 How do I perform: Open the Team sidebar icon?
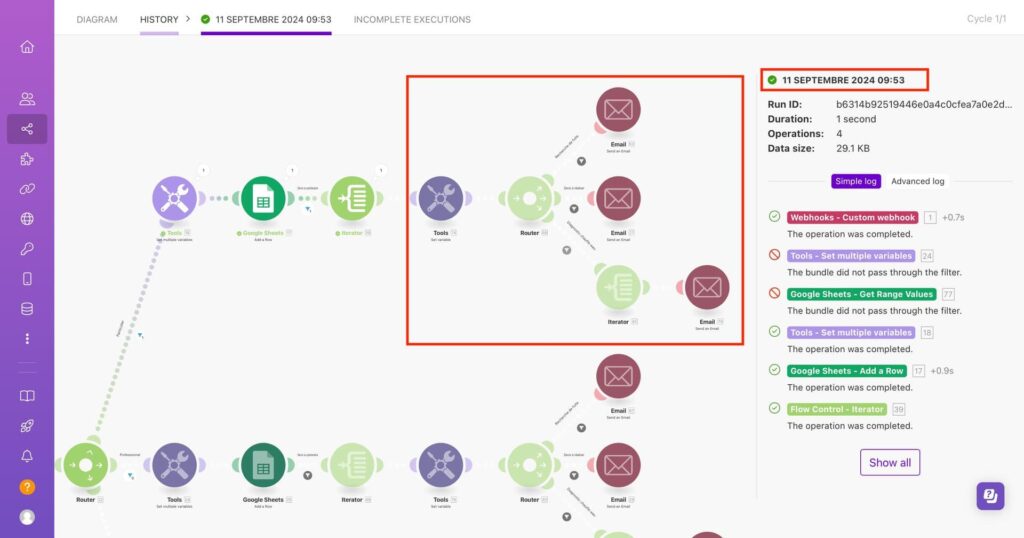tap(27, 99)
